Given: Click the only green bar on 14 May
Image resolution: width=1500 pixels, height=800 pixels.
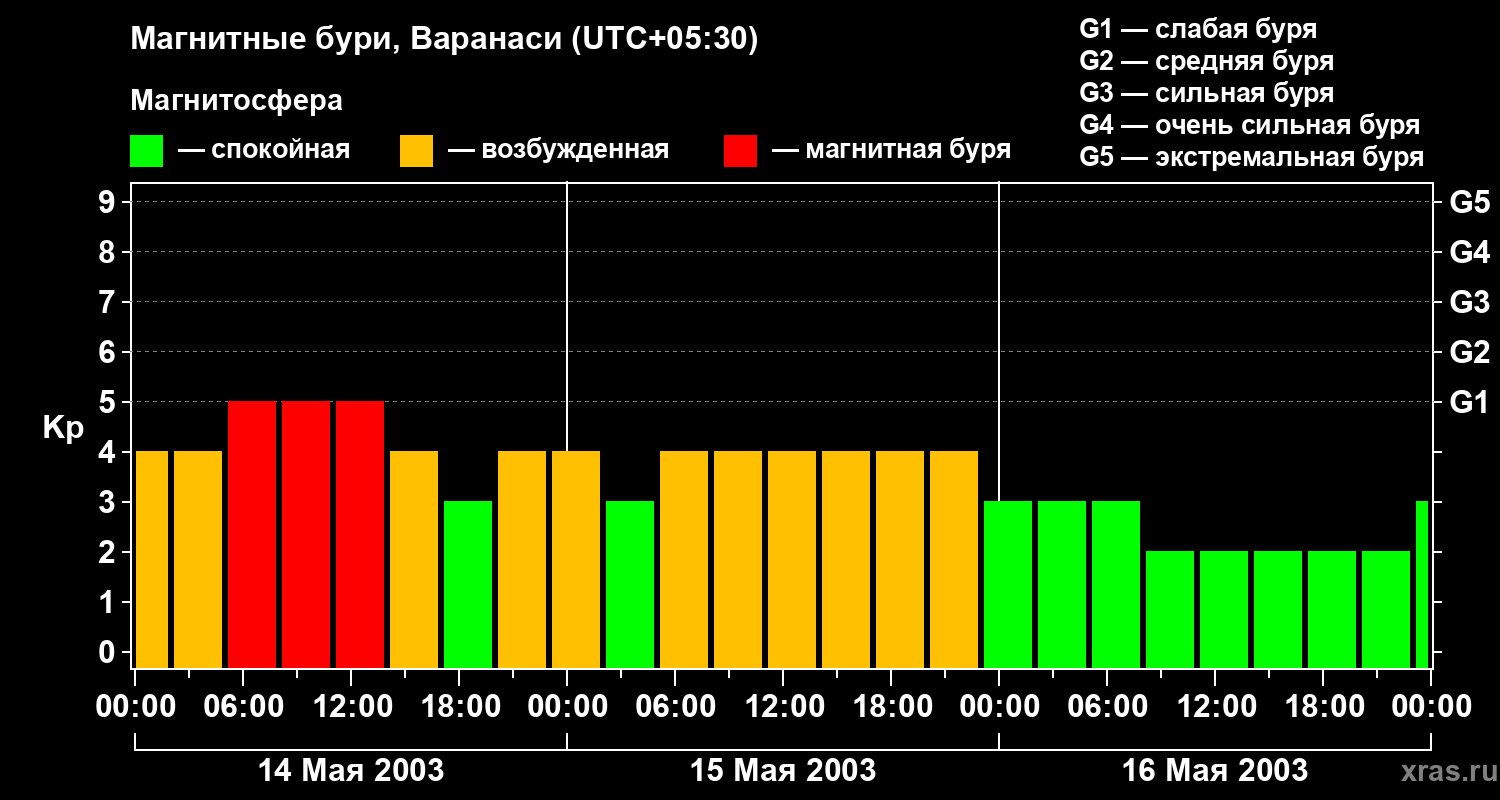Looking at the screenshot, I should [x=468, y=584].
